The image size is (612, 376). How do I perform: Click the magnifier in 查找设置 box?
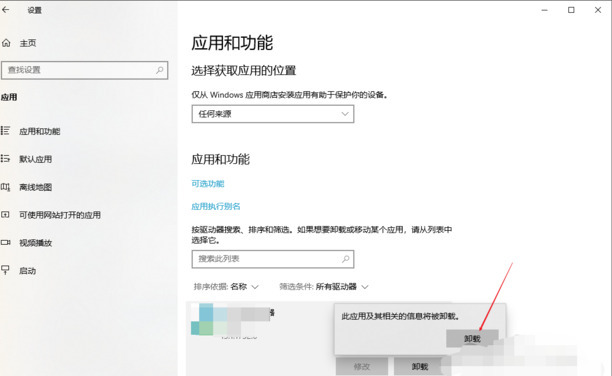pyautogui.click(x=160, y=70)
